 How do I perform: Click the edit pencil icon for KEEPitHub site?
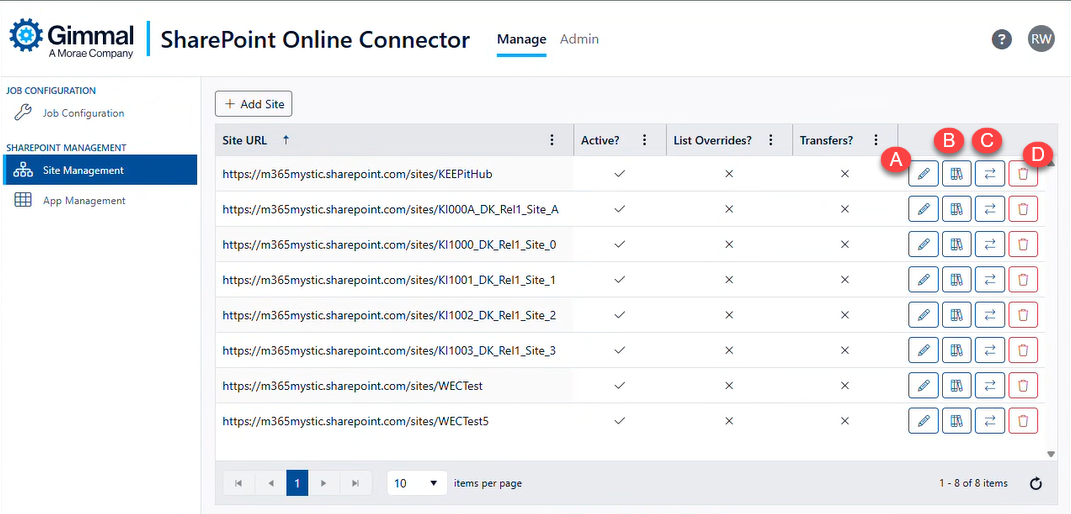pyautogui.click(x=923, y=174)
